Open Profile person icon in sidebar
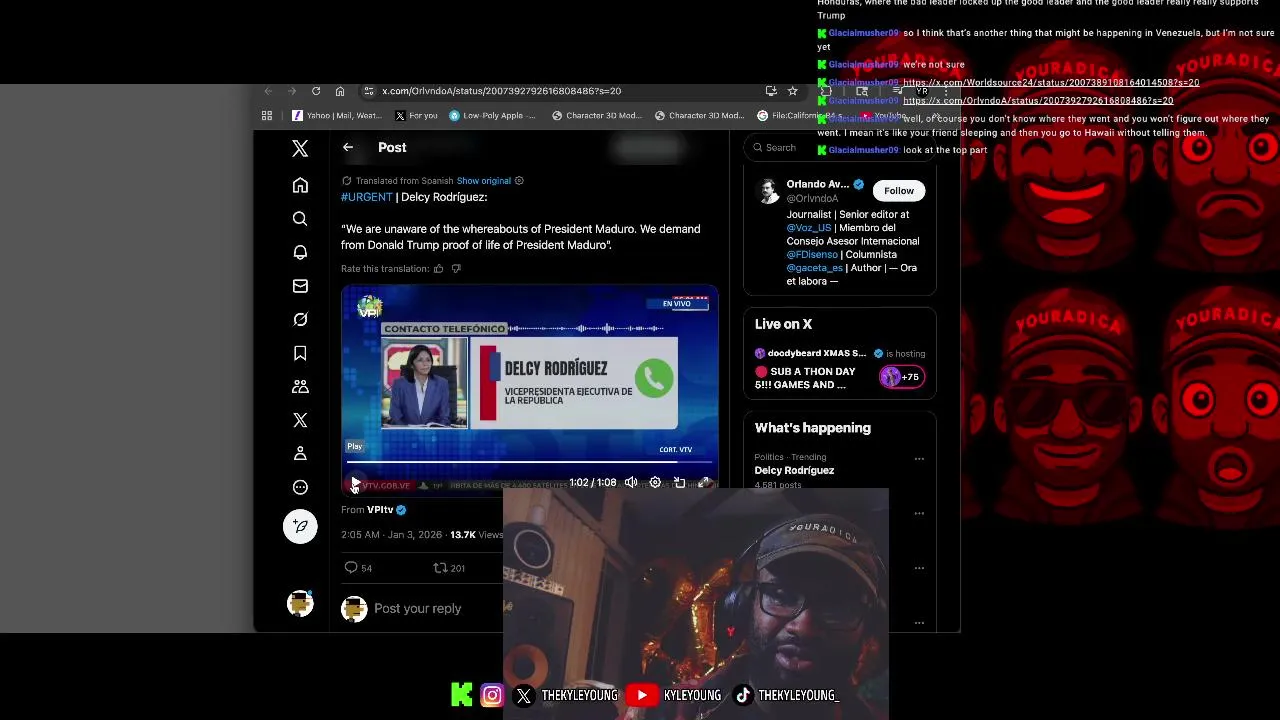 (x=300, y=453)
